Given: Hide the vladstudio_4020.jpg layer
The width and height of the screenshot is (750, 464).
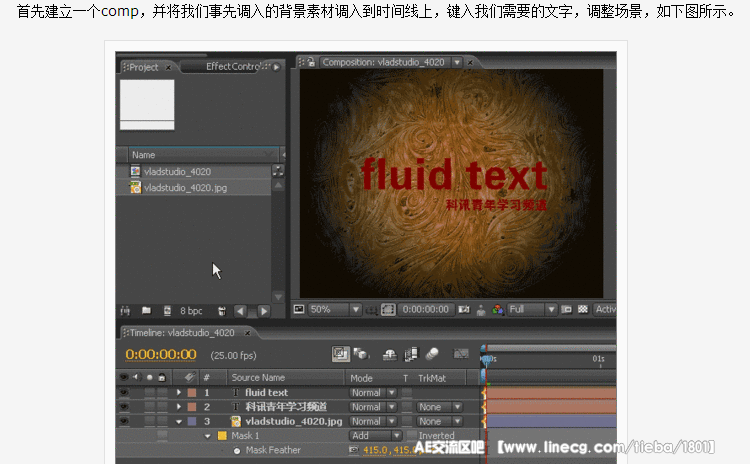Looking at the screenshot, I should [x=124, y=421].
